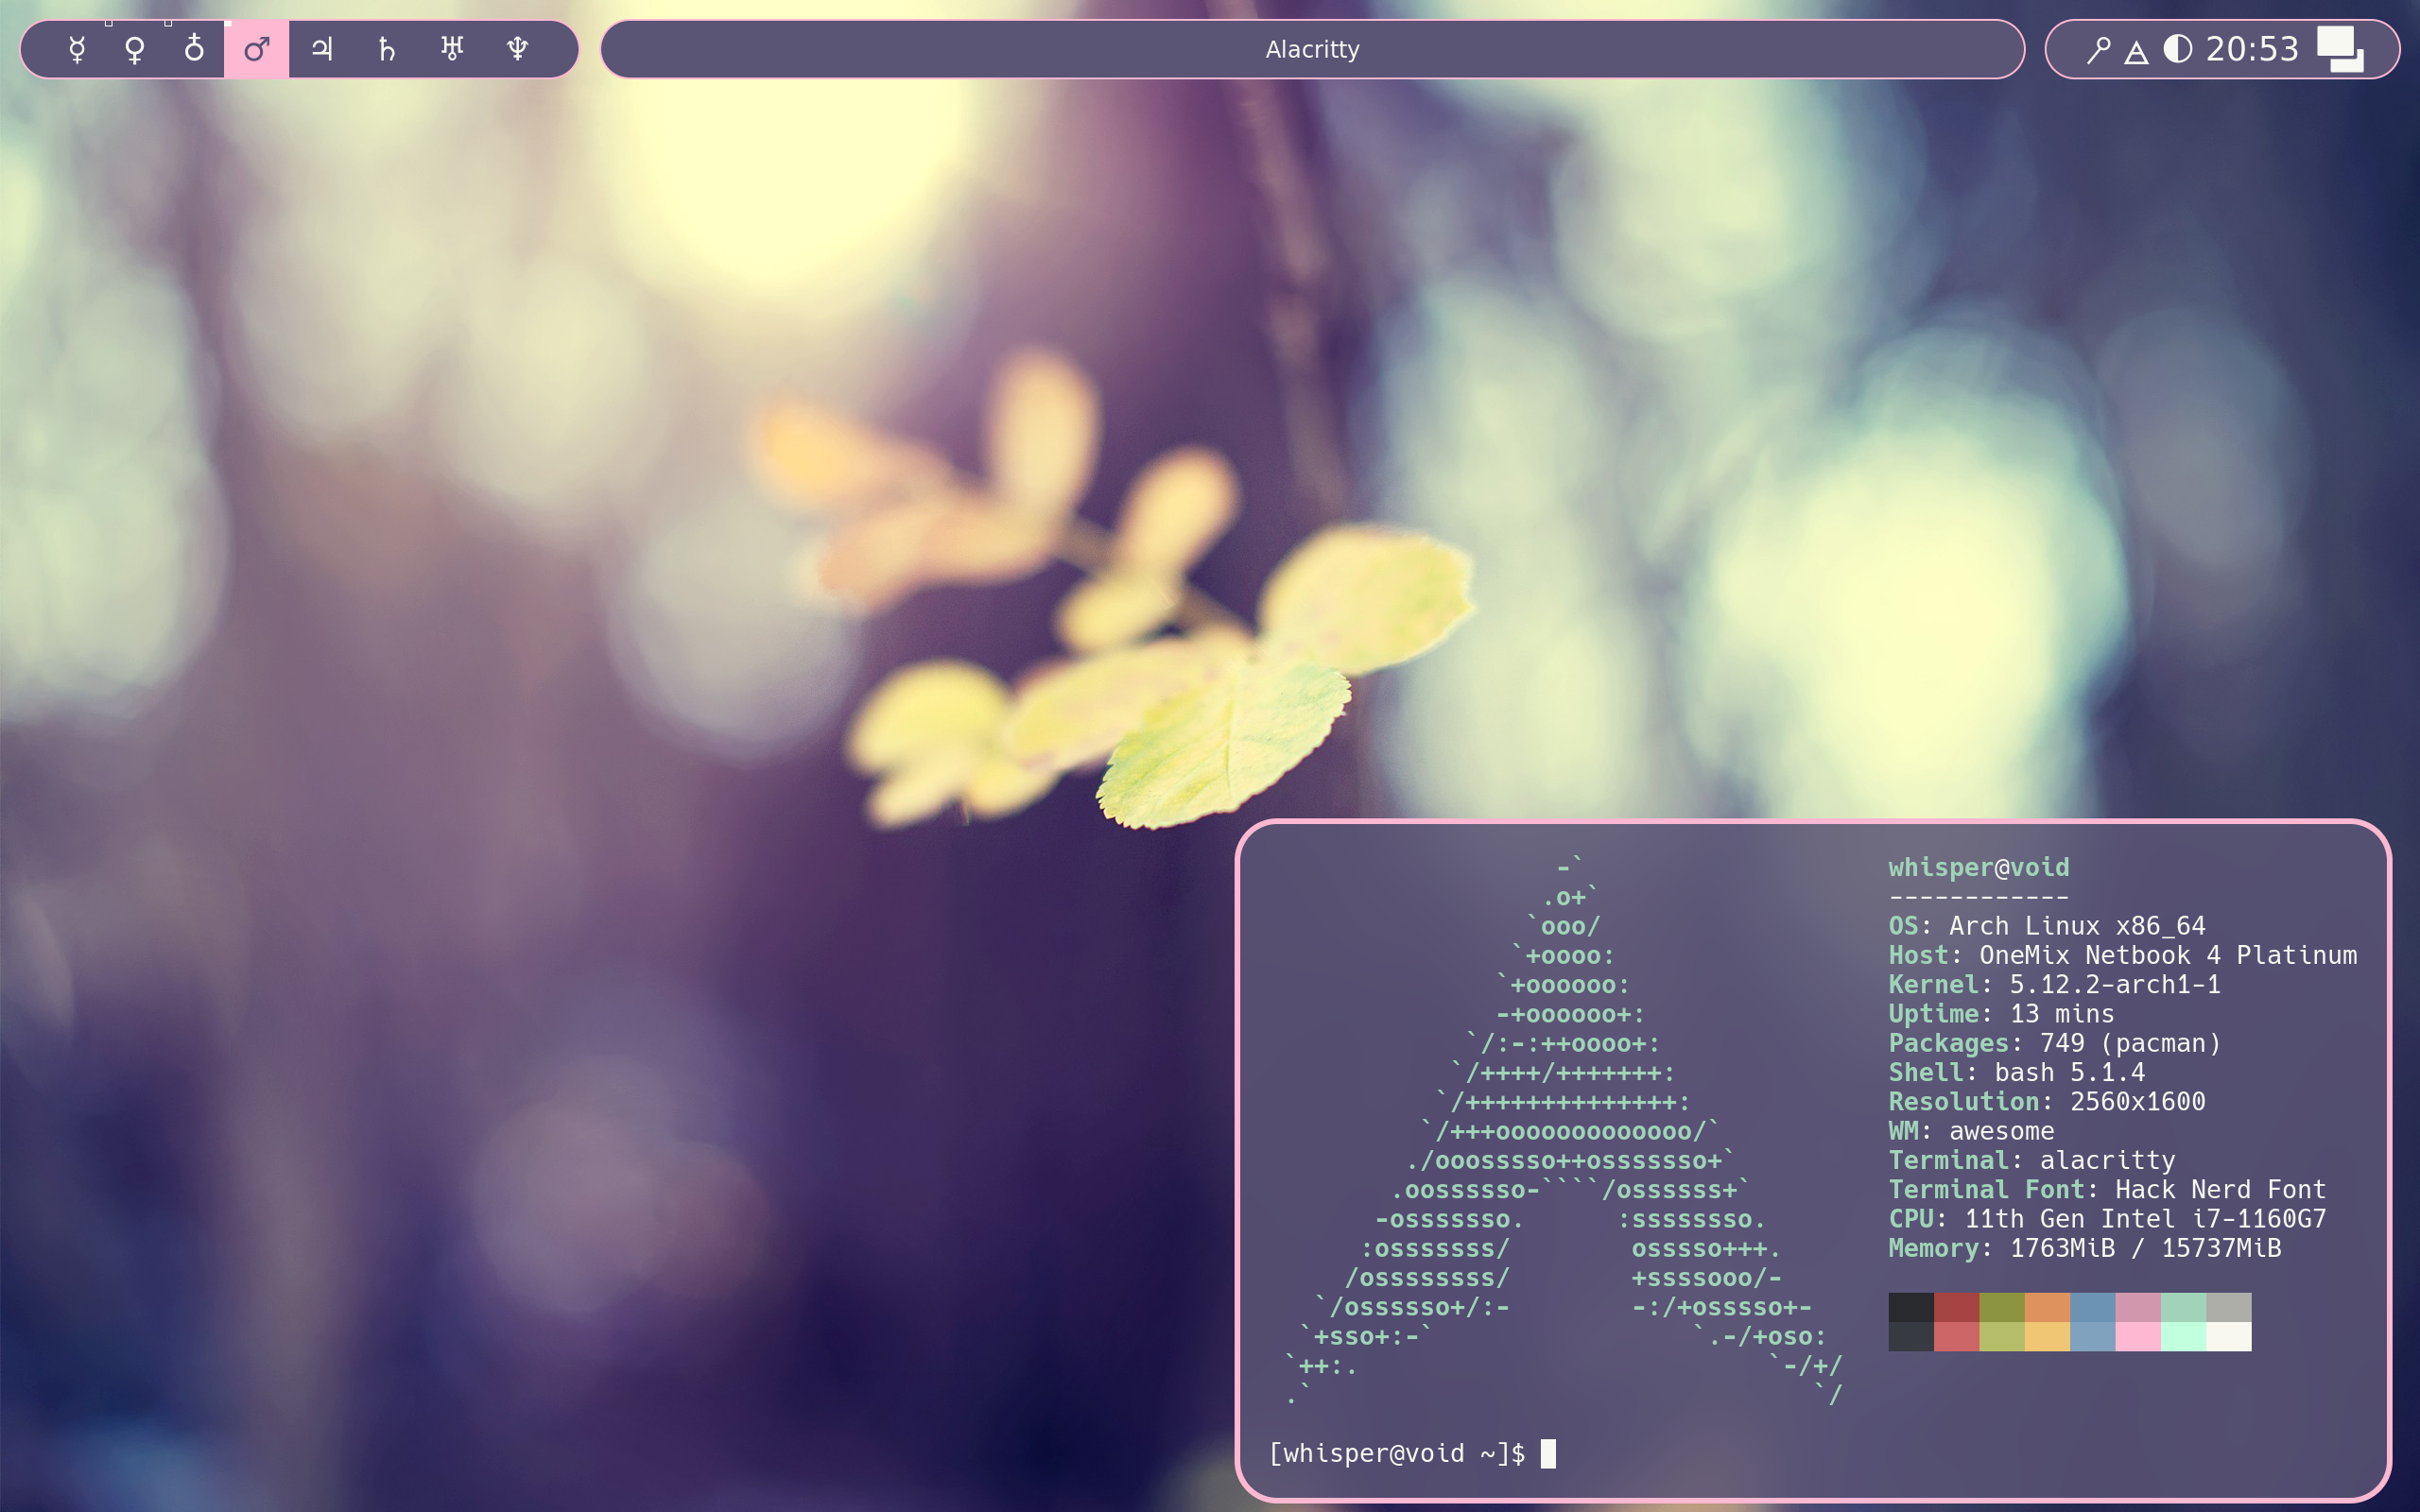Click the whisper@void title in the terminal
2420x1512 pixels.
click(1978, 867)
